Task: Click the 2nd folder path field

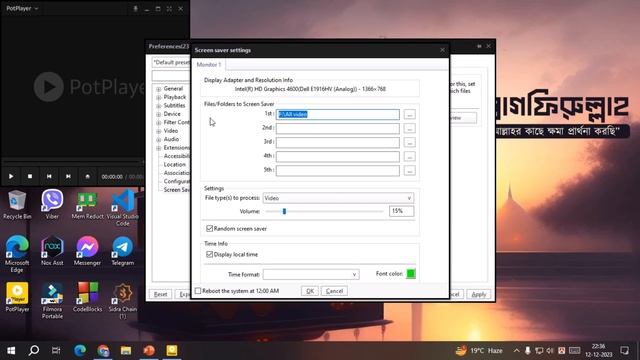Action: (338, 128)
